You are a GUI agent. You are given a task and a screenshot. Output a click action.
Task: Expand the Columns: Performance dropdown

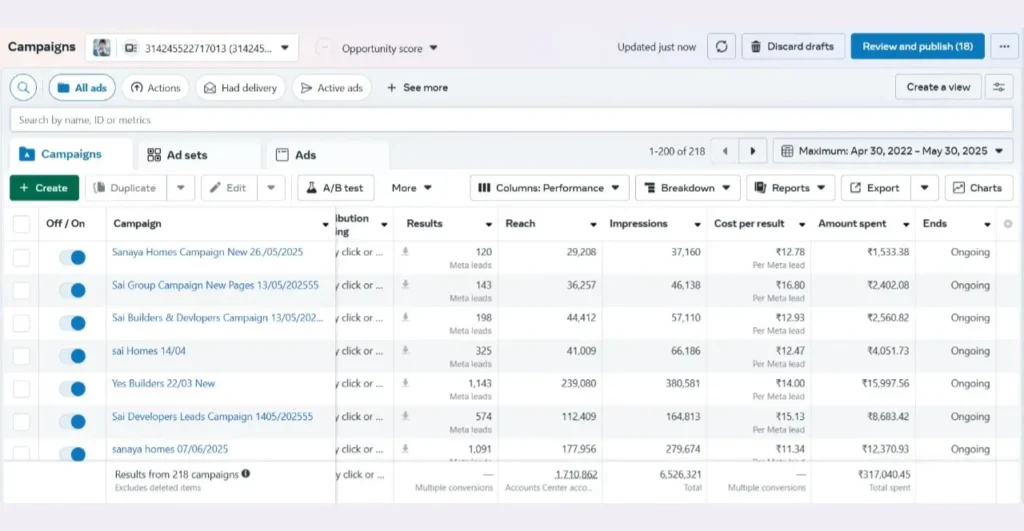point(549,188)
